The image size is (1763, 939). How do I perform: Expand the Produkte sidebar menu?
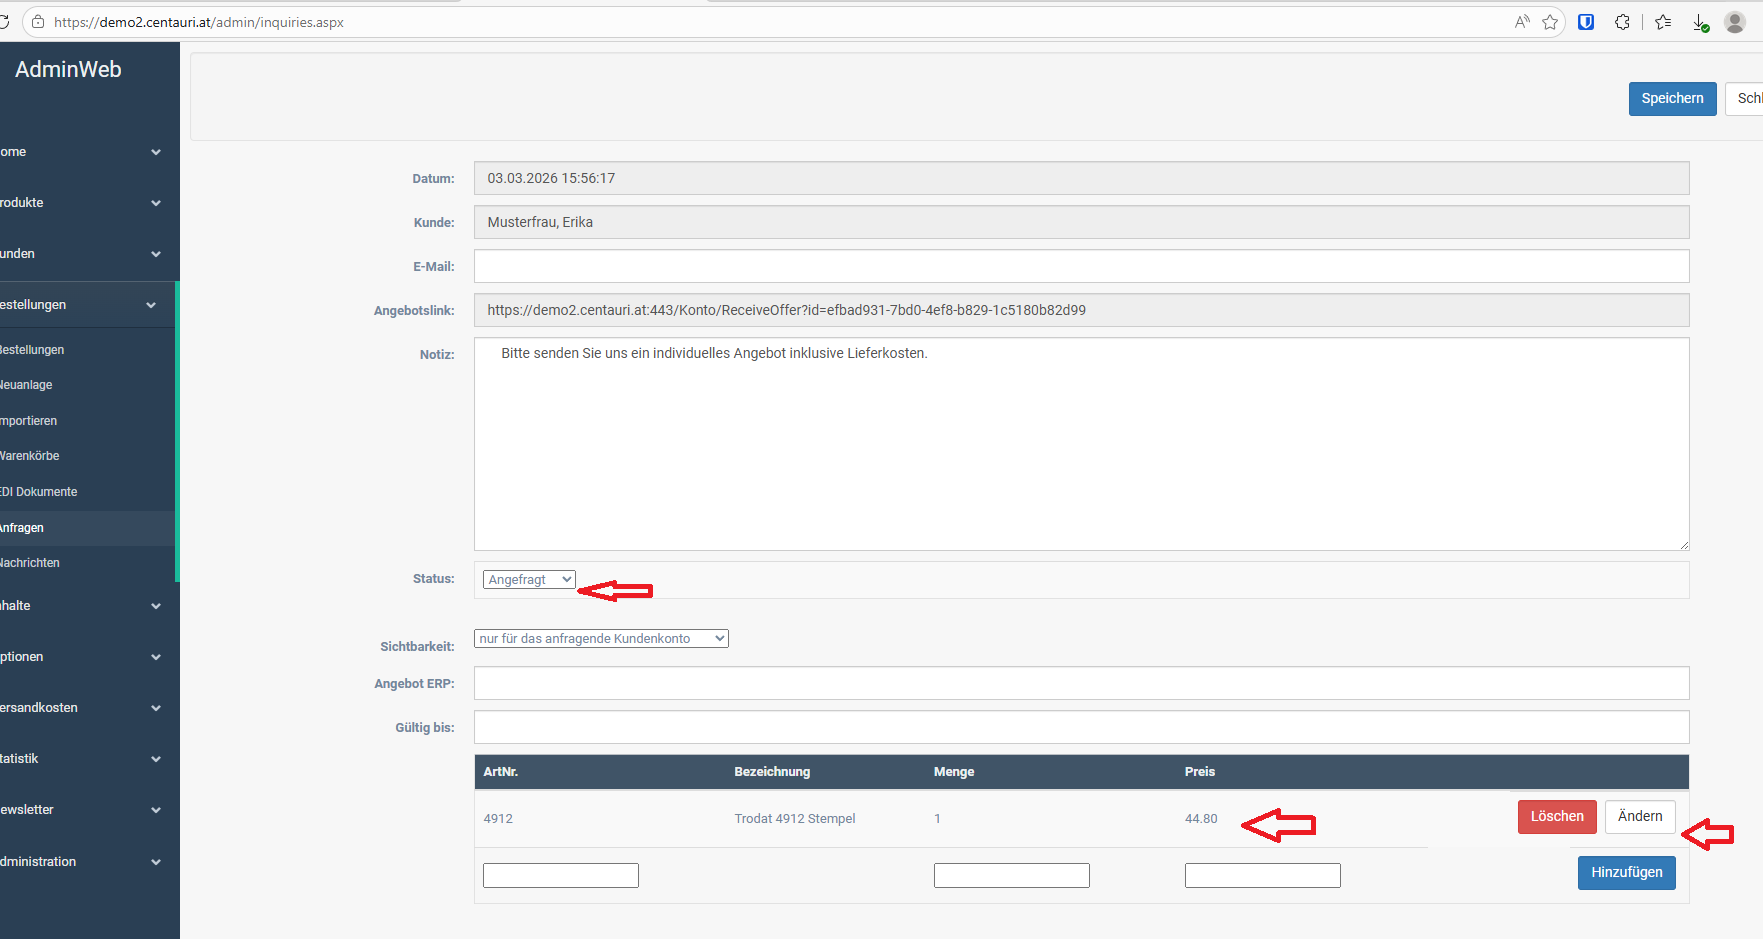(88, 203)
